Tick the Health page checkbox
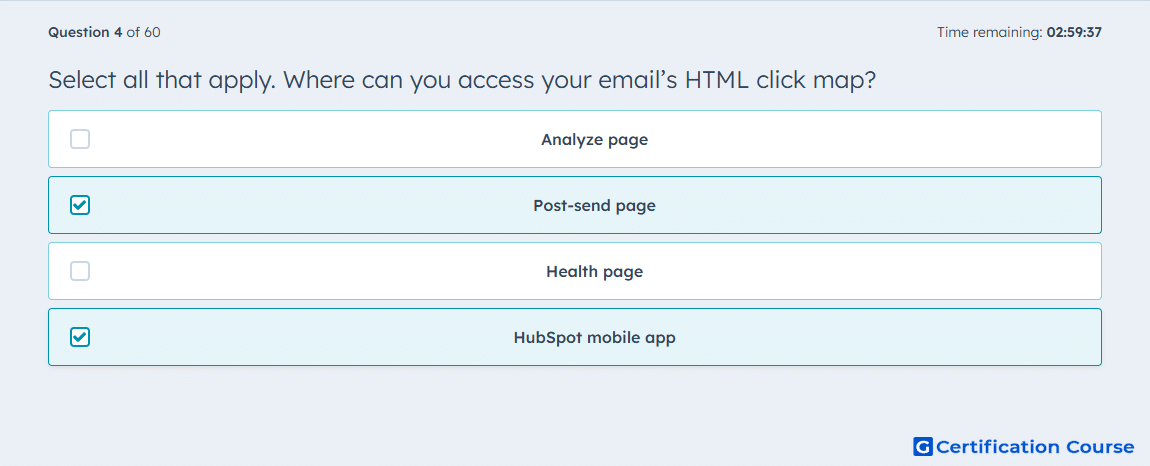Screen dimensions: 1150x466 tap(80, 271)
